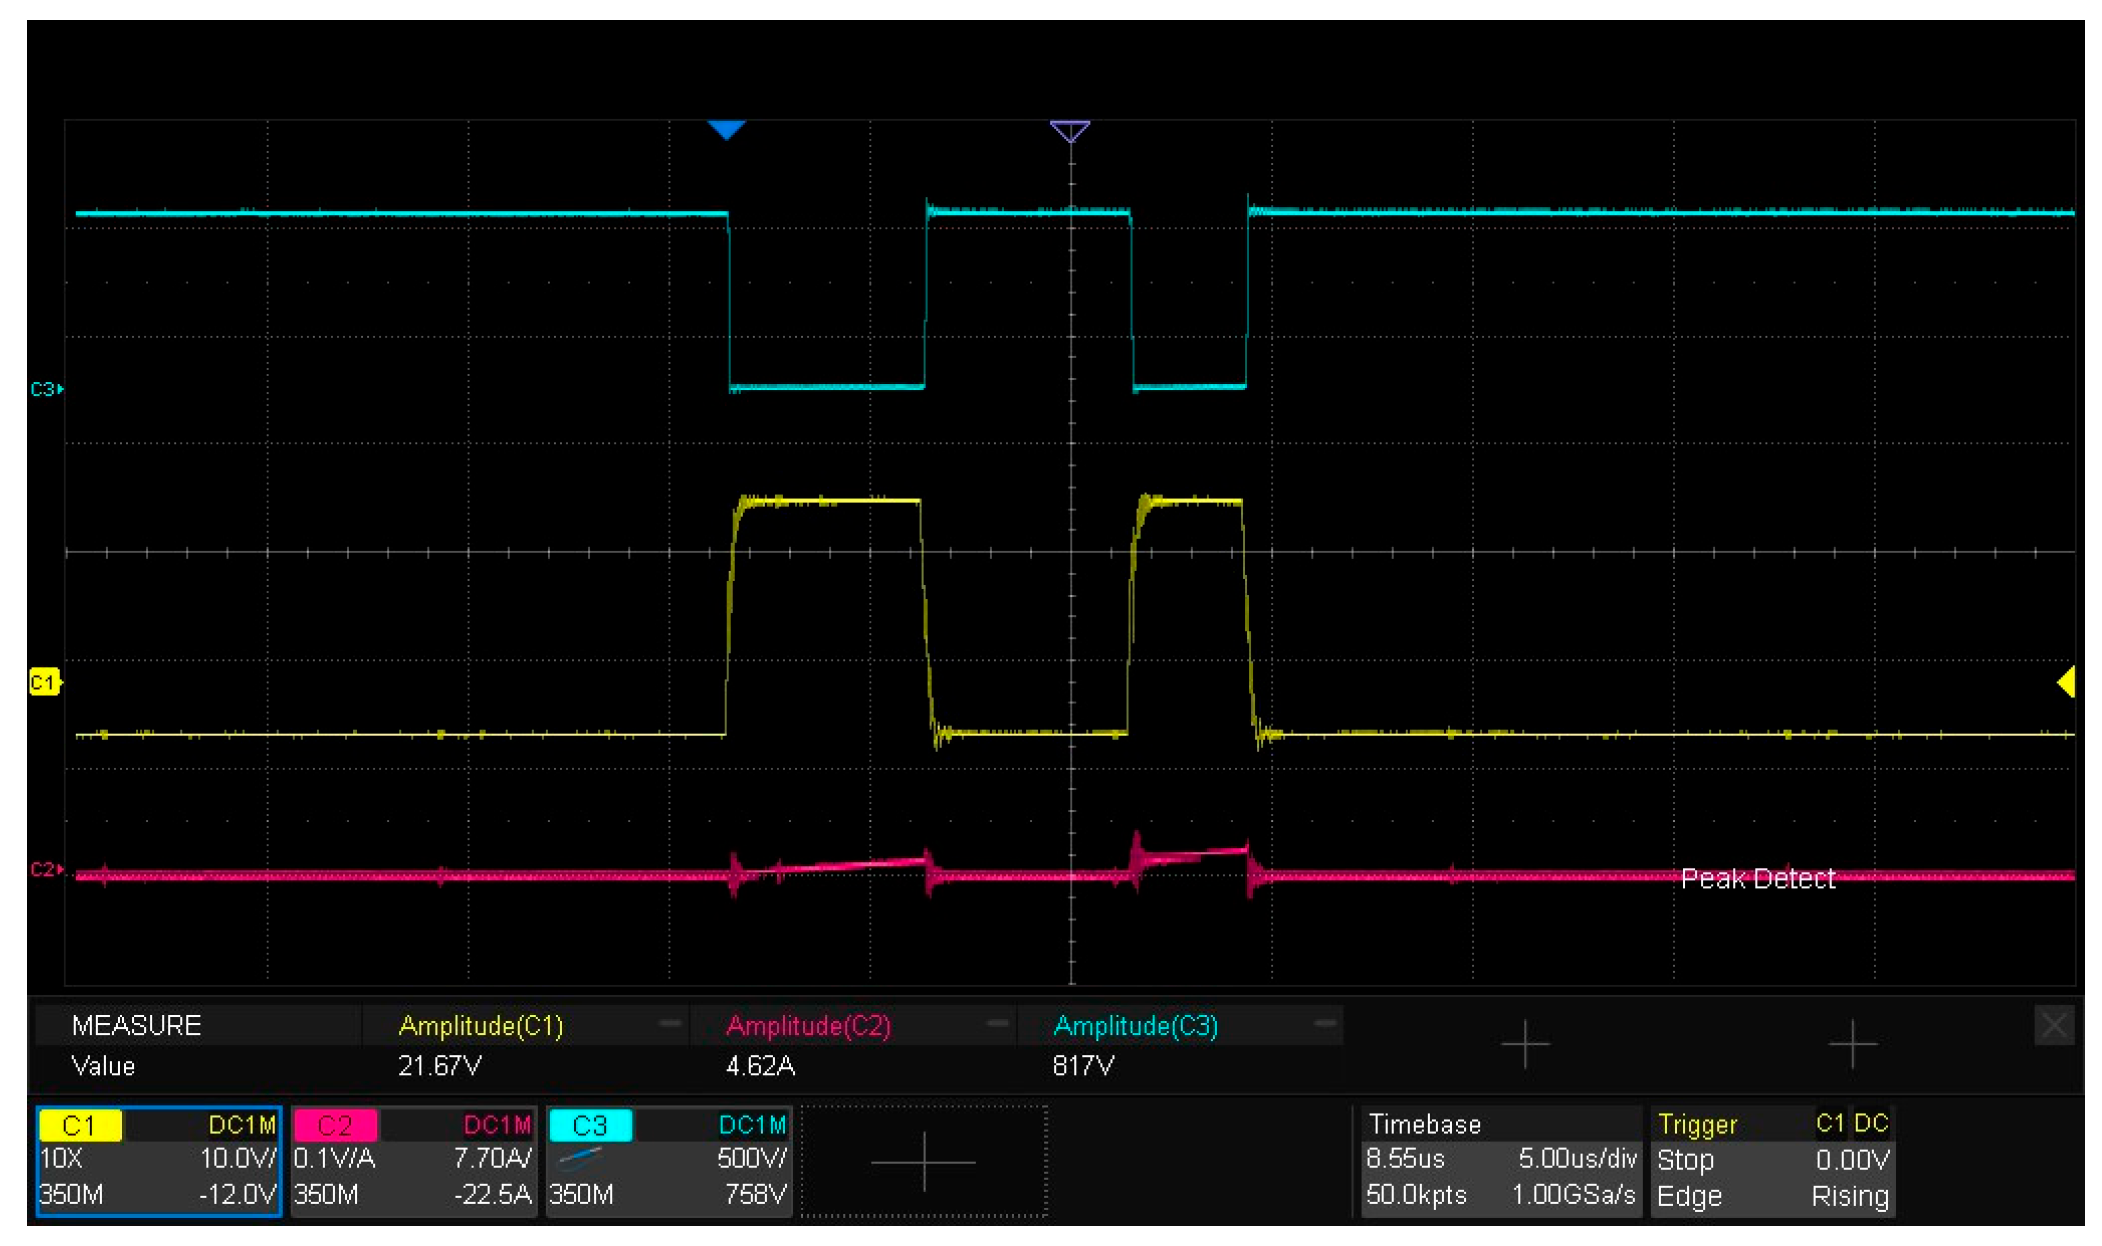Select the C2 ground level indicator

[x=45, y=869]
